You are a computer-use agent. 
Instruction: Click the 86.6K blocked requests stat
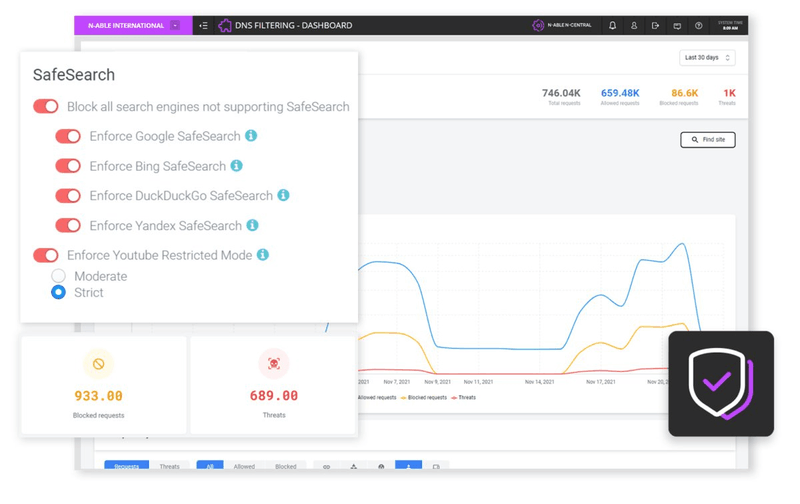click(680, 96)
